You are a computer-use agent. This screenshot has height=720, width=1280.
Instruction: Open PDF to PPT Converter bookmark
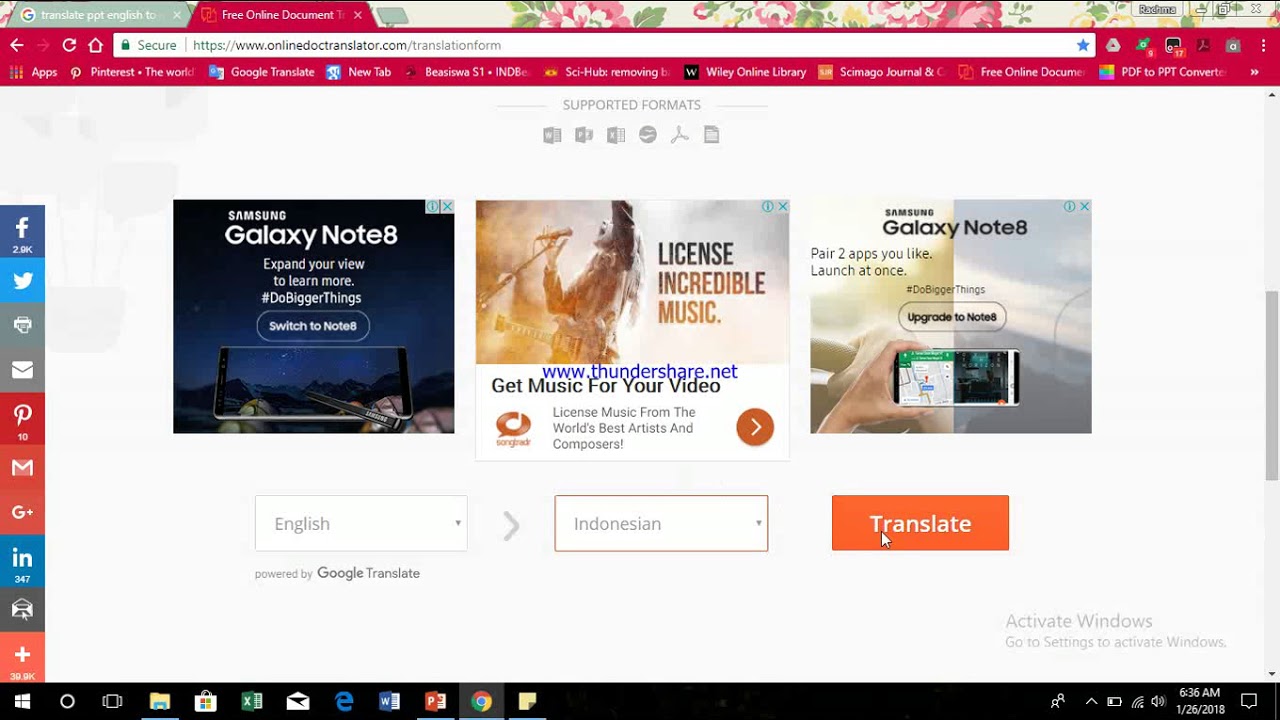click(1163, 72)
